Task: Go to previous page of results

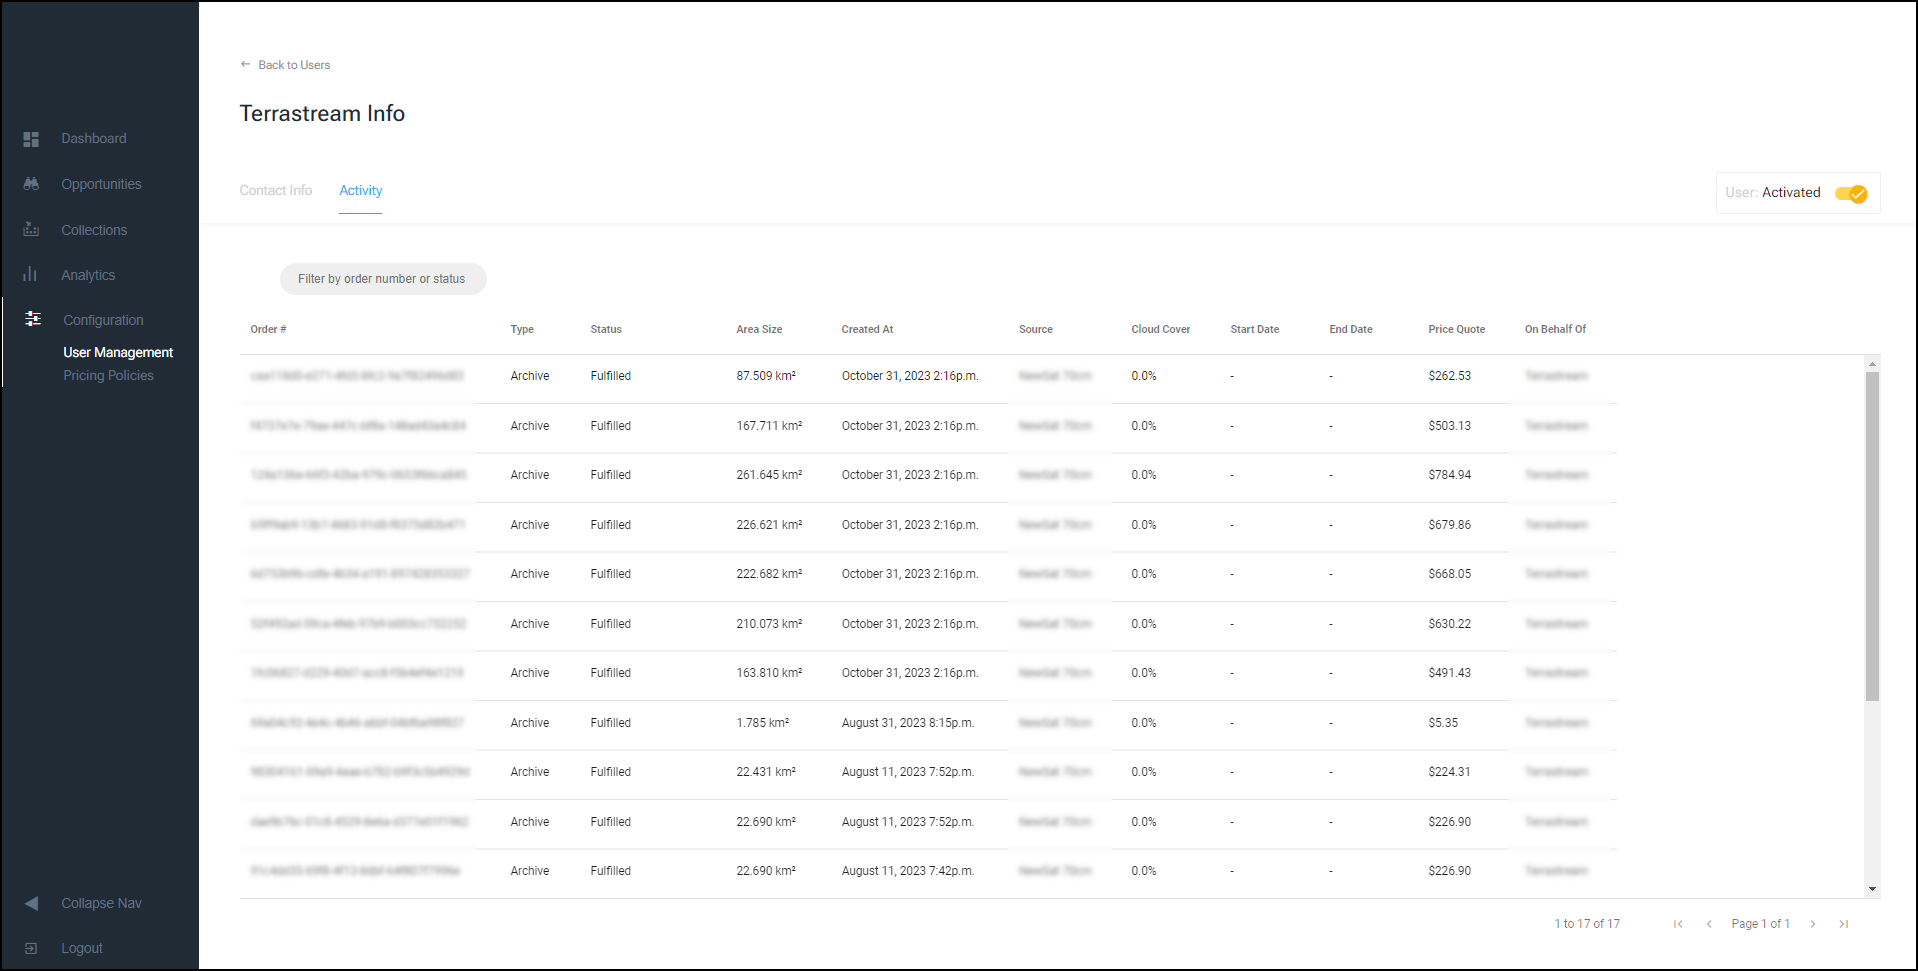Action: 1709,924
